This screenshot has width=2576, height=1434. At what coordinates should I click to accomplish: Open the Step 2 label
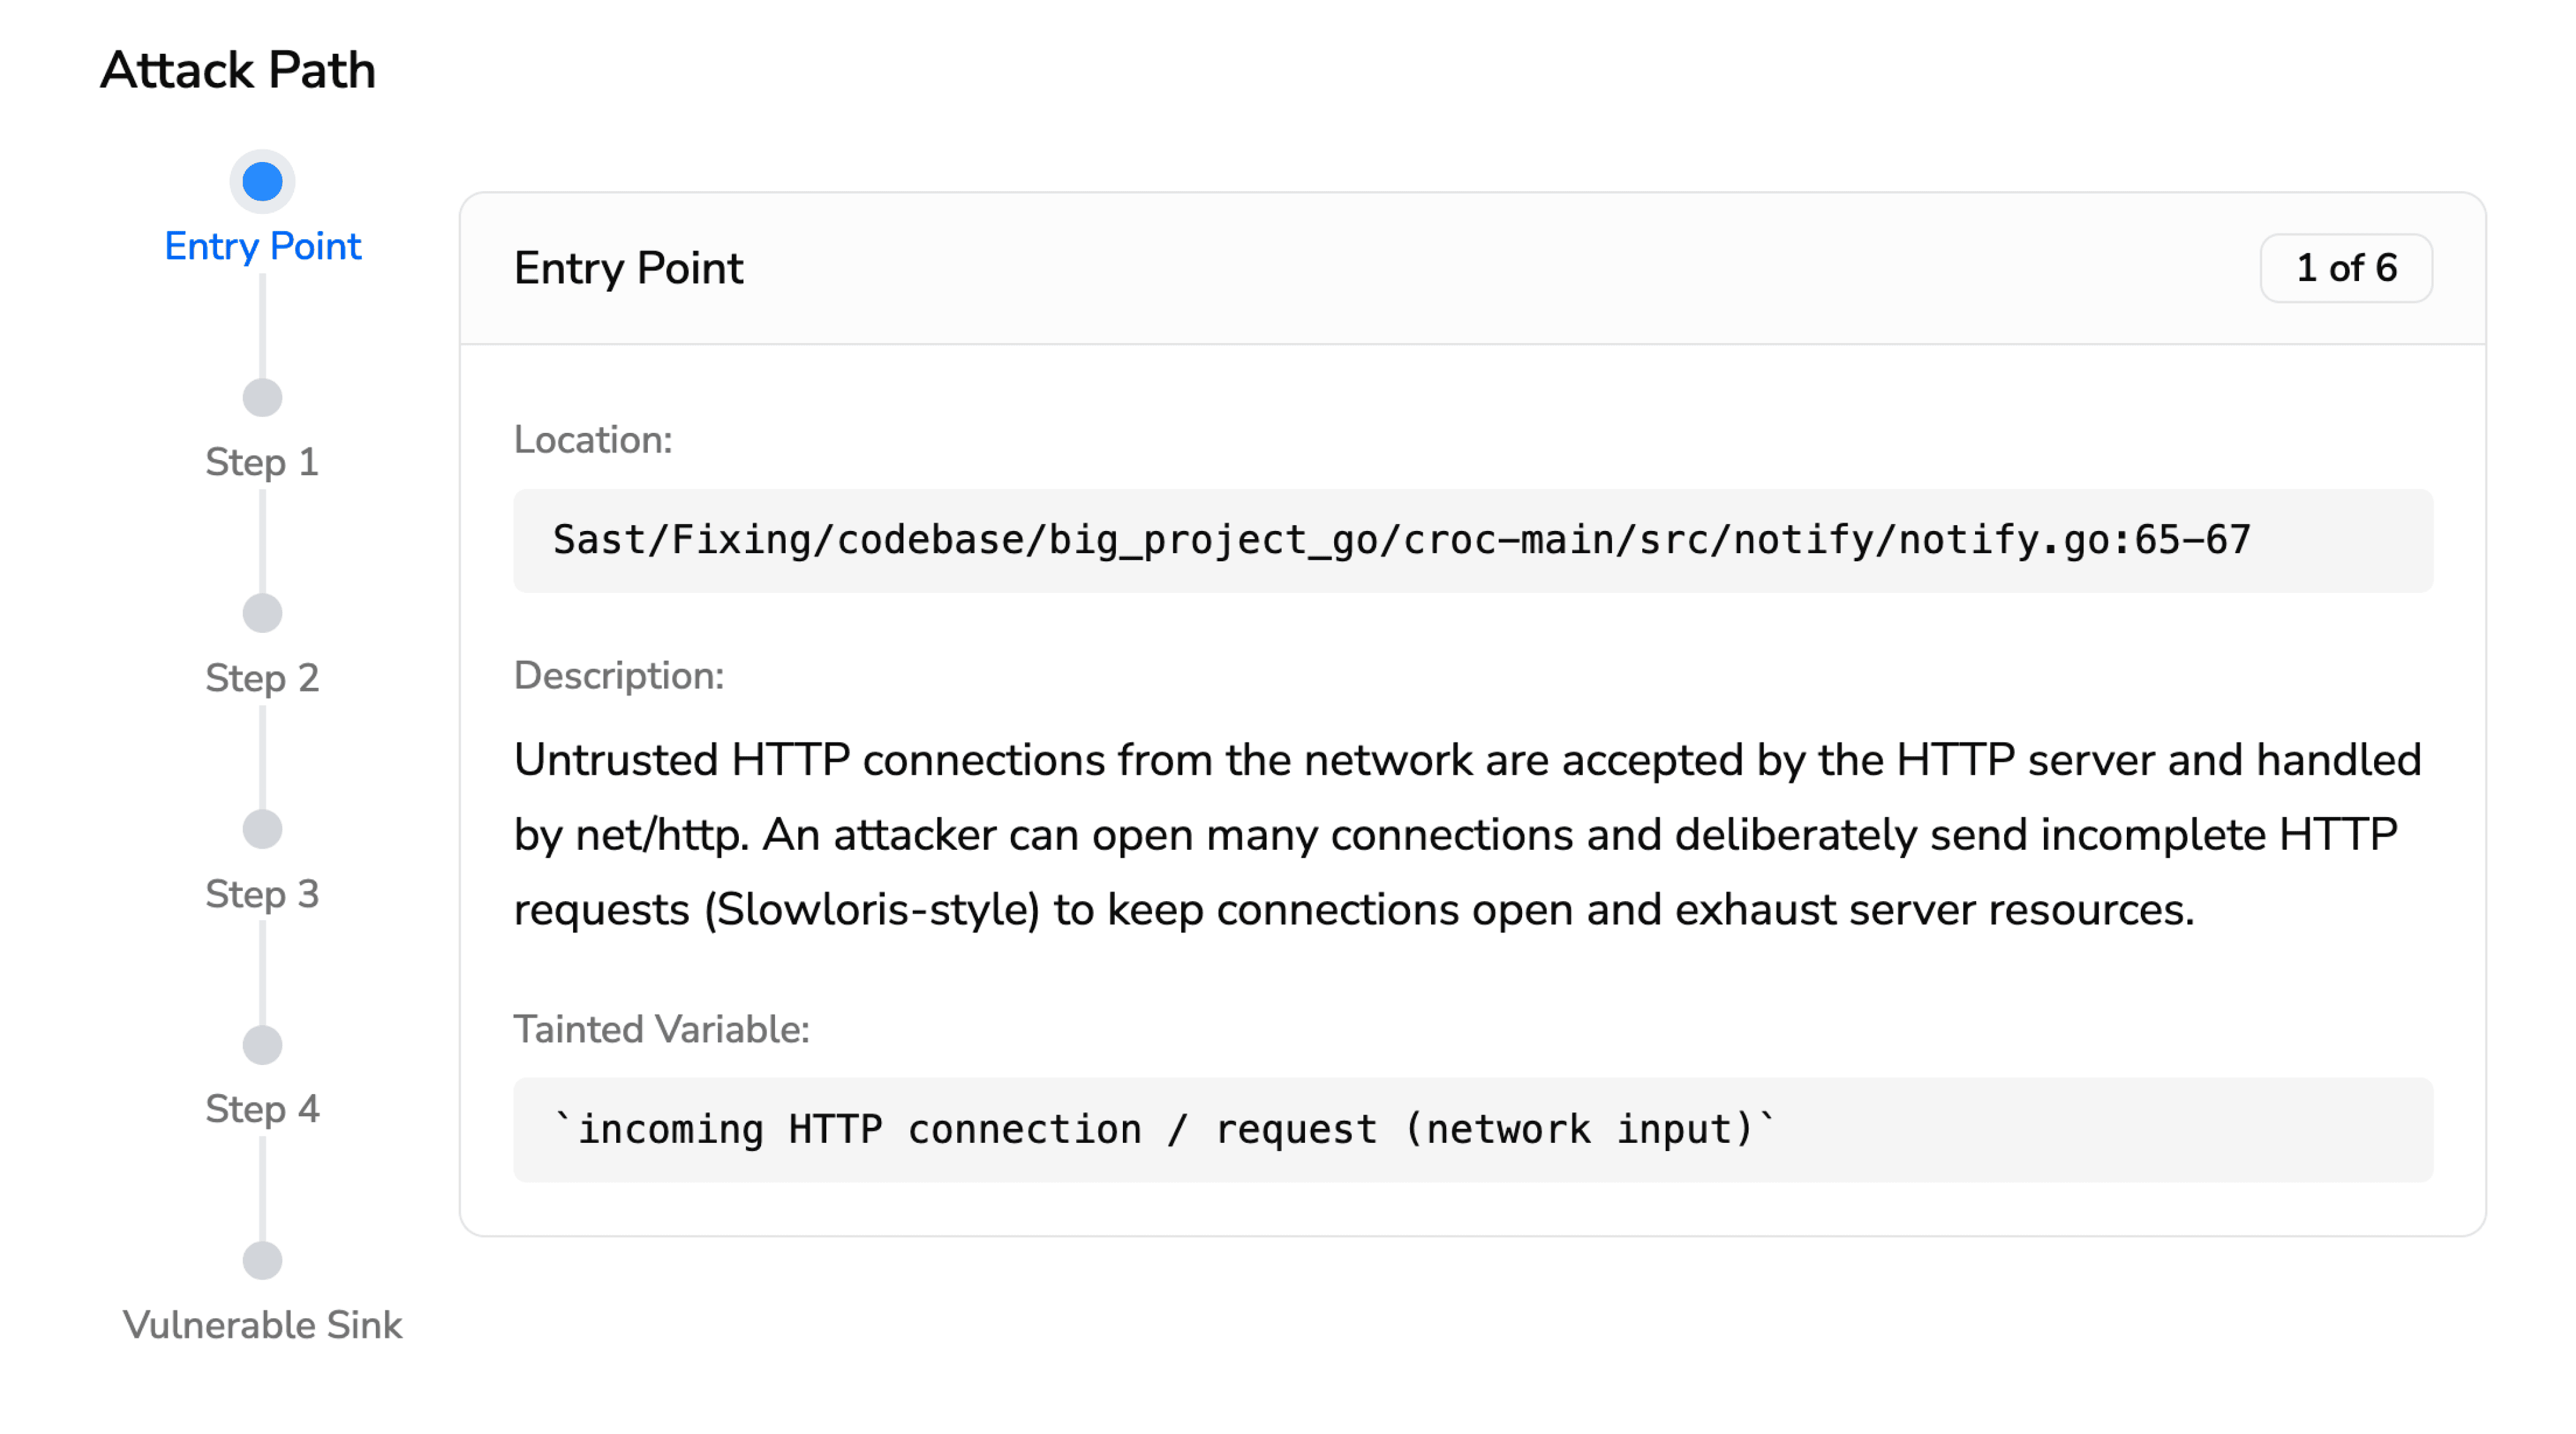262,678
